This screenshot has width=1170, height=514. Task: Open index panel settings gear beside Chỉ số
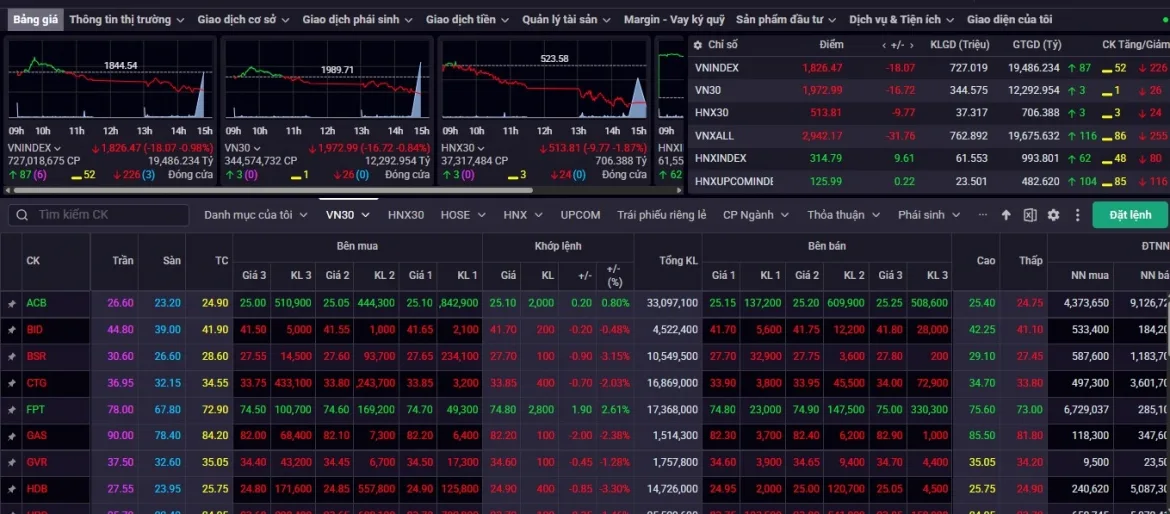(698, 45)
